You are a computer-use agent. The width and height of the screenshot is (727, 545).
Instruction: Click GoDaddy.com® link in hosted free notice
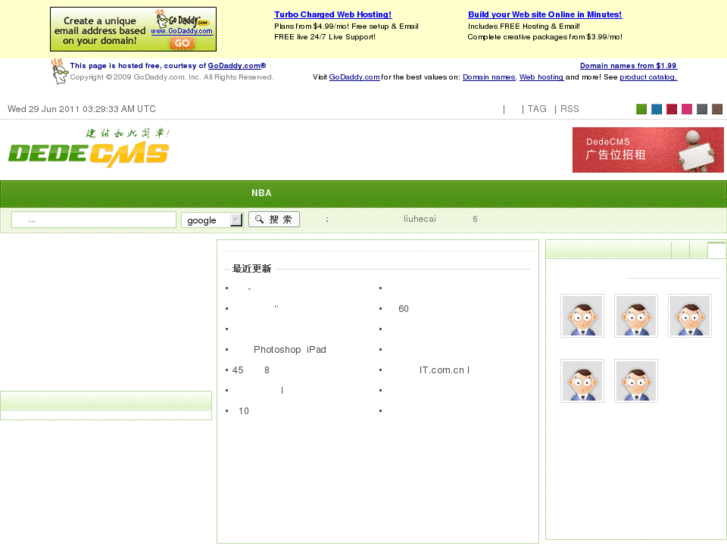click(237, 66)
